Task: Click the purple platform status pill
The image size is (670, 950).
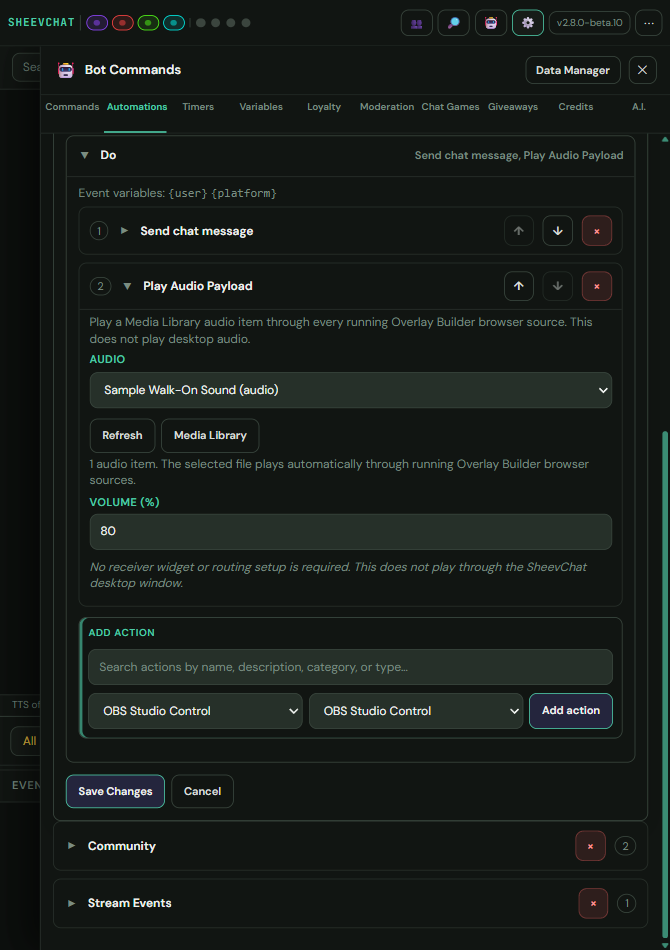Action: [97, 23]
